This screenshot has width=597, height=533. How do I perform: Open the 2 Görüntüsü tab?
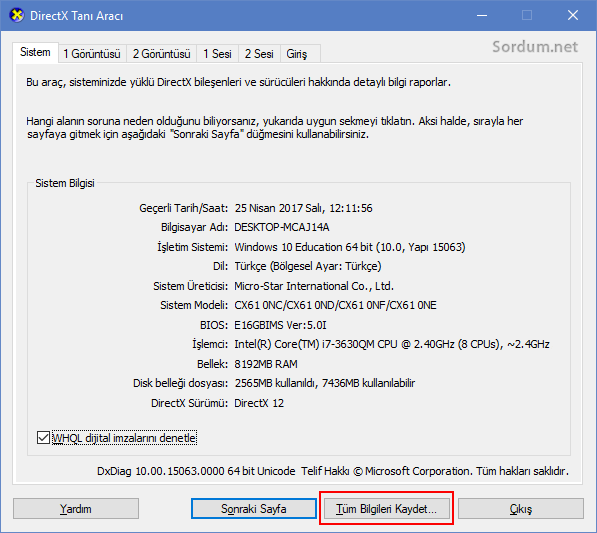click(x=161, y=54)
